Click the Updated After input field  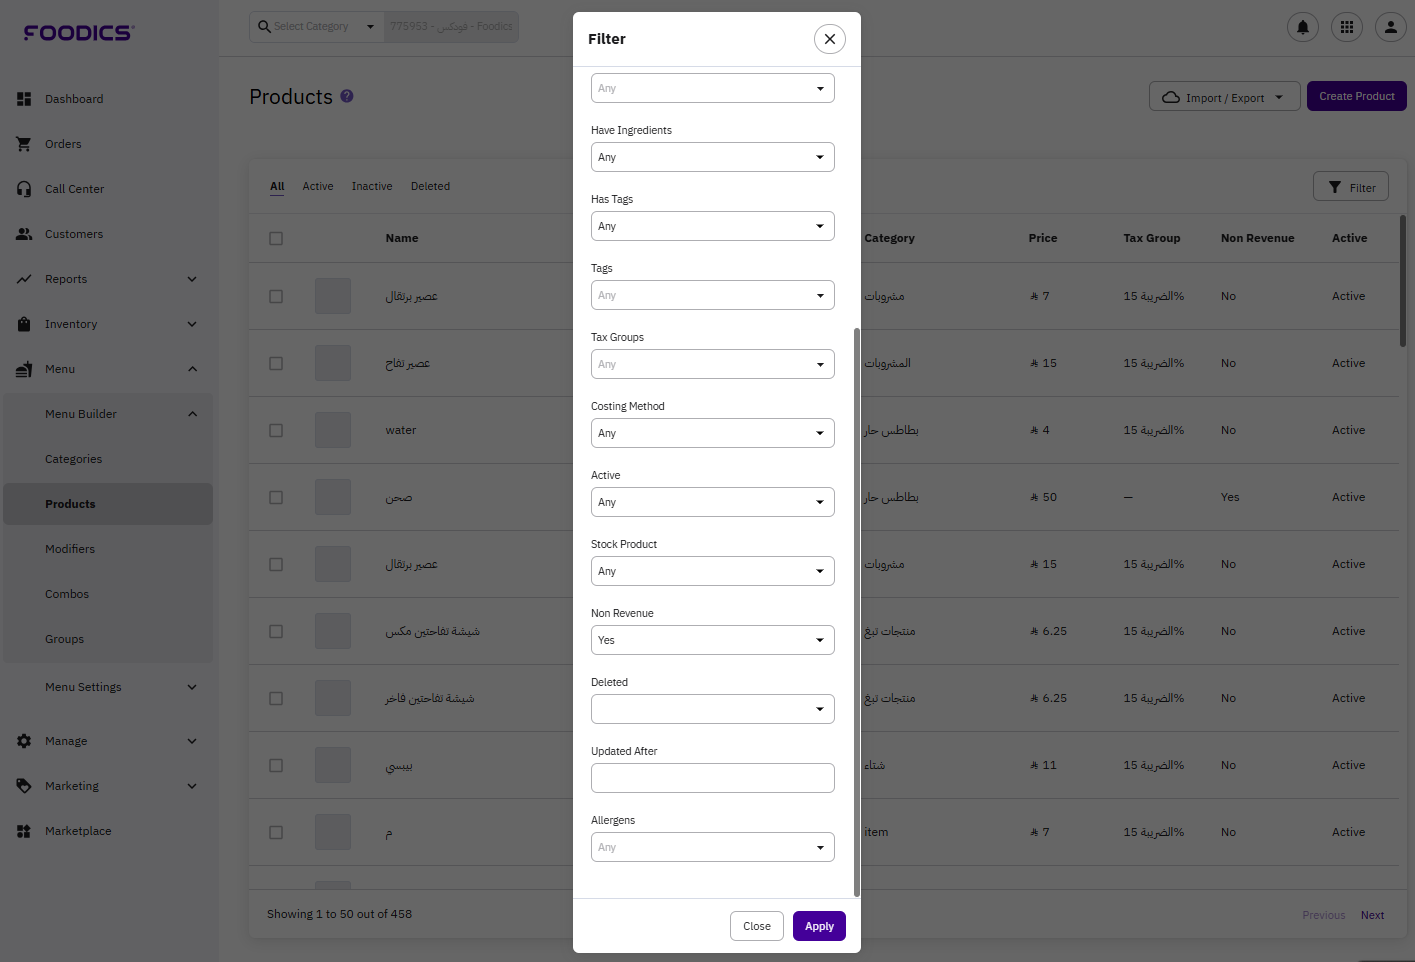712,778
